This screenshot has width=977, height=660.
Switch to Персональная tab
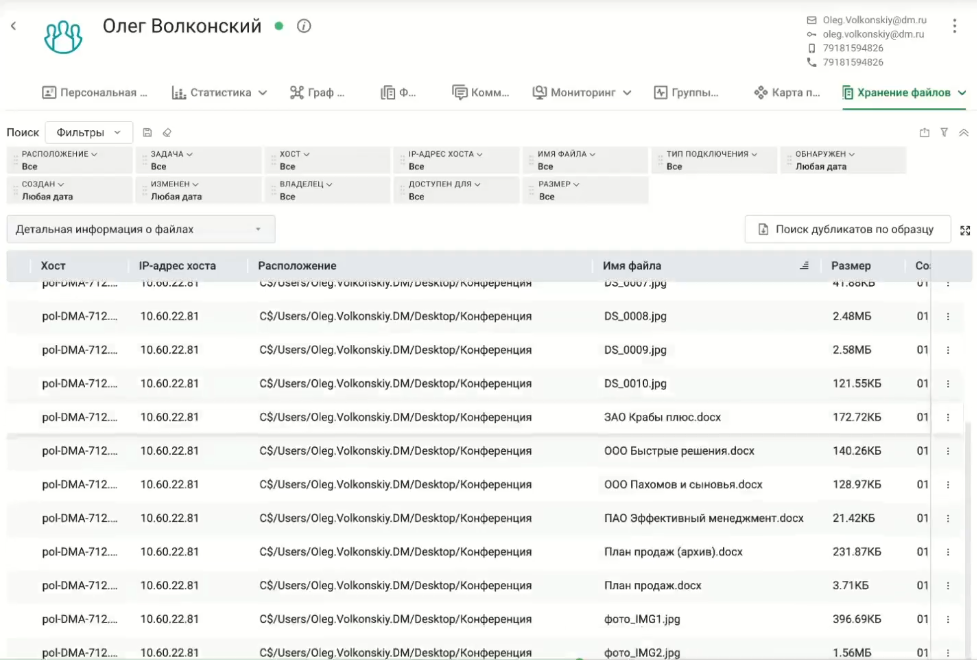95,93
